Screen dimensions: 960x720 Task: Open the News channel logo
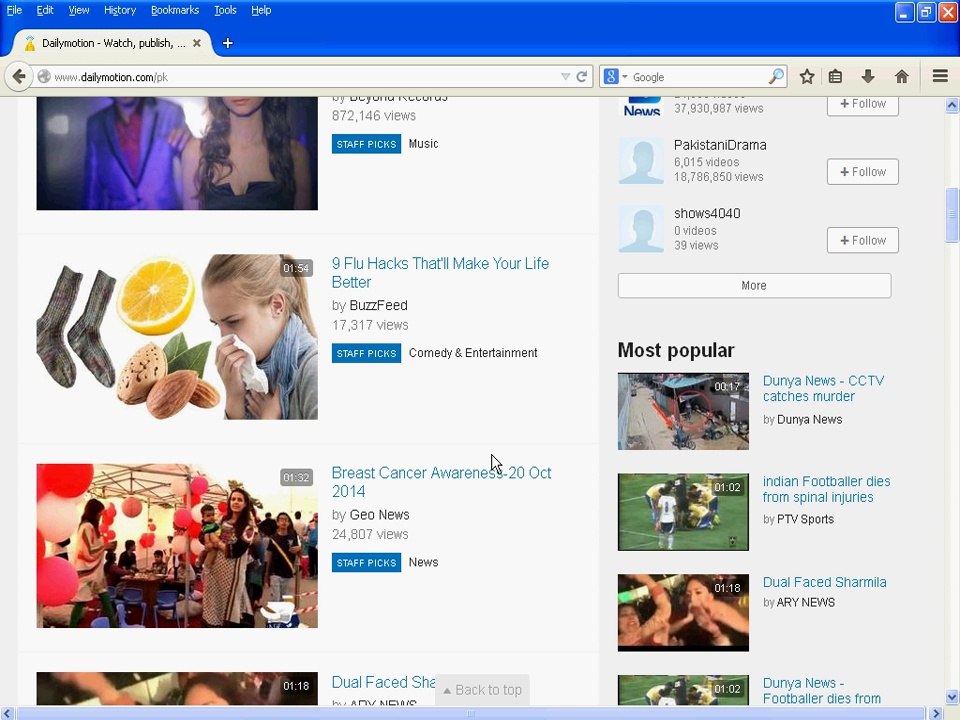coord(641,106)
